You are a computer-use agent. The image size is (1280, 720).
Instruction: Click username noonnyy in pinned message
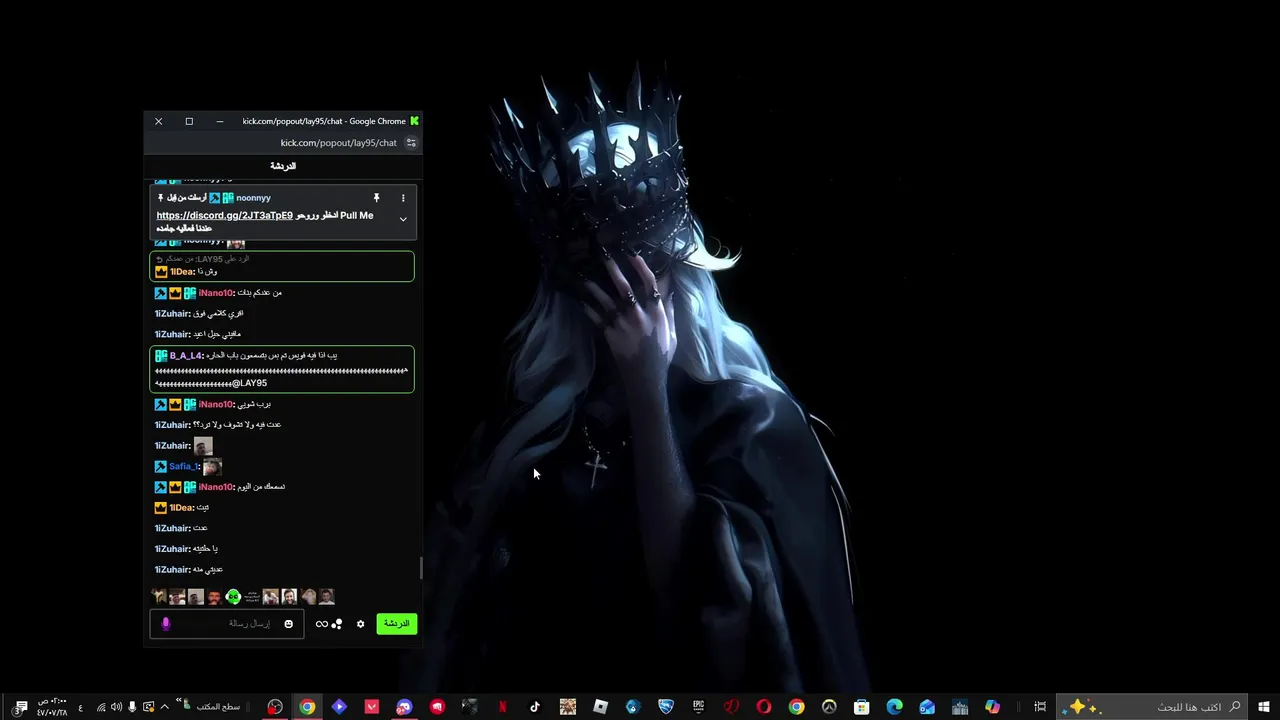[253, 198]
